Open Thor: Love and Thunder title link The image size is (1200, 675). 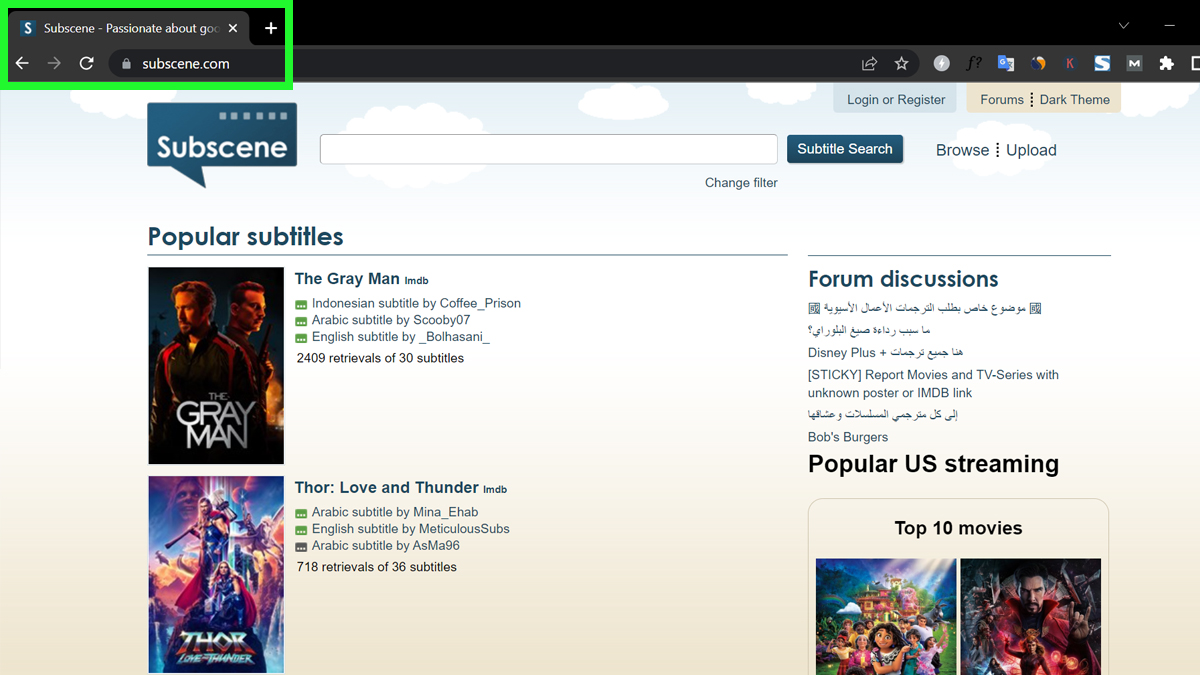[x=387, y=488]
